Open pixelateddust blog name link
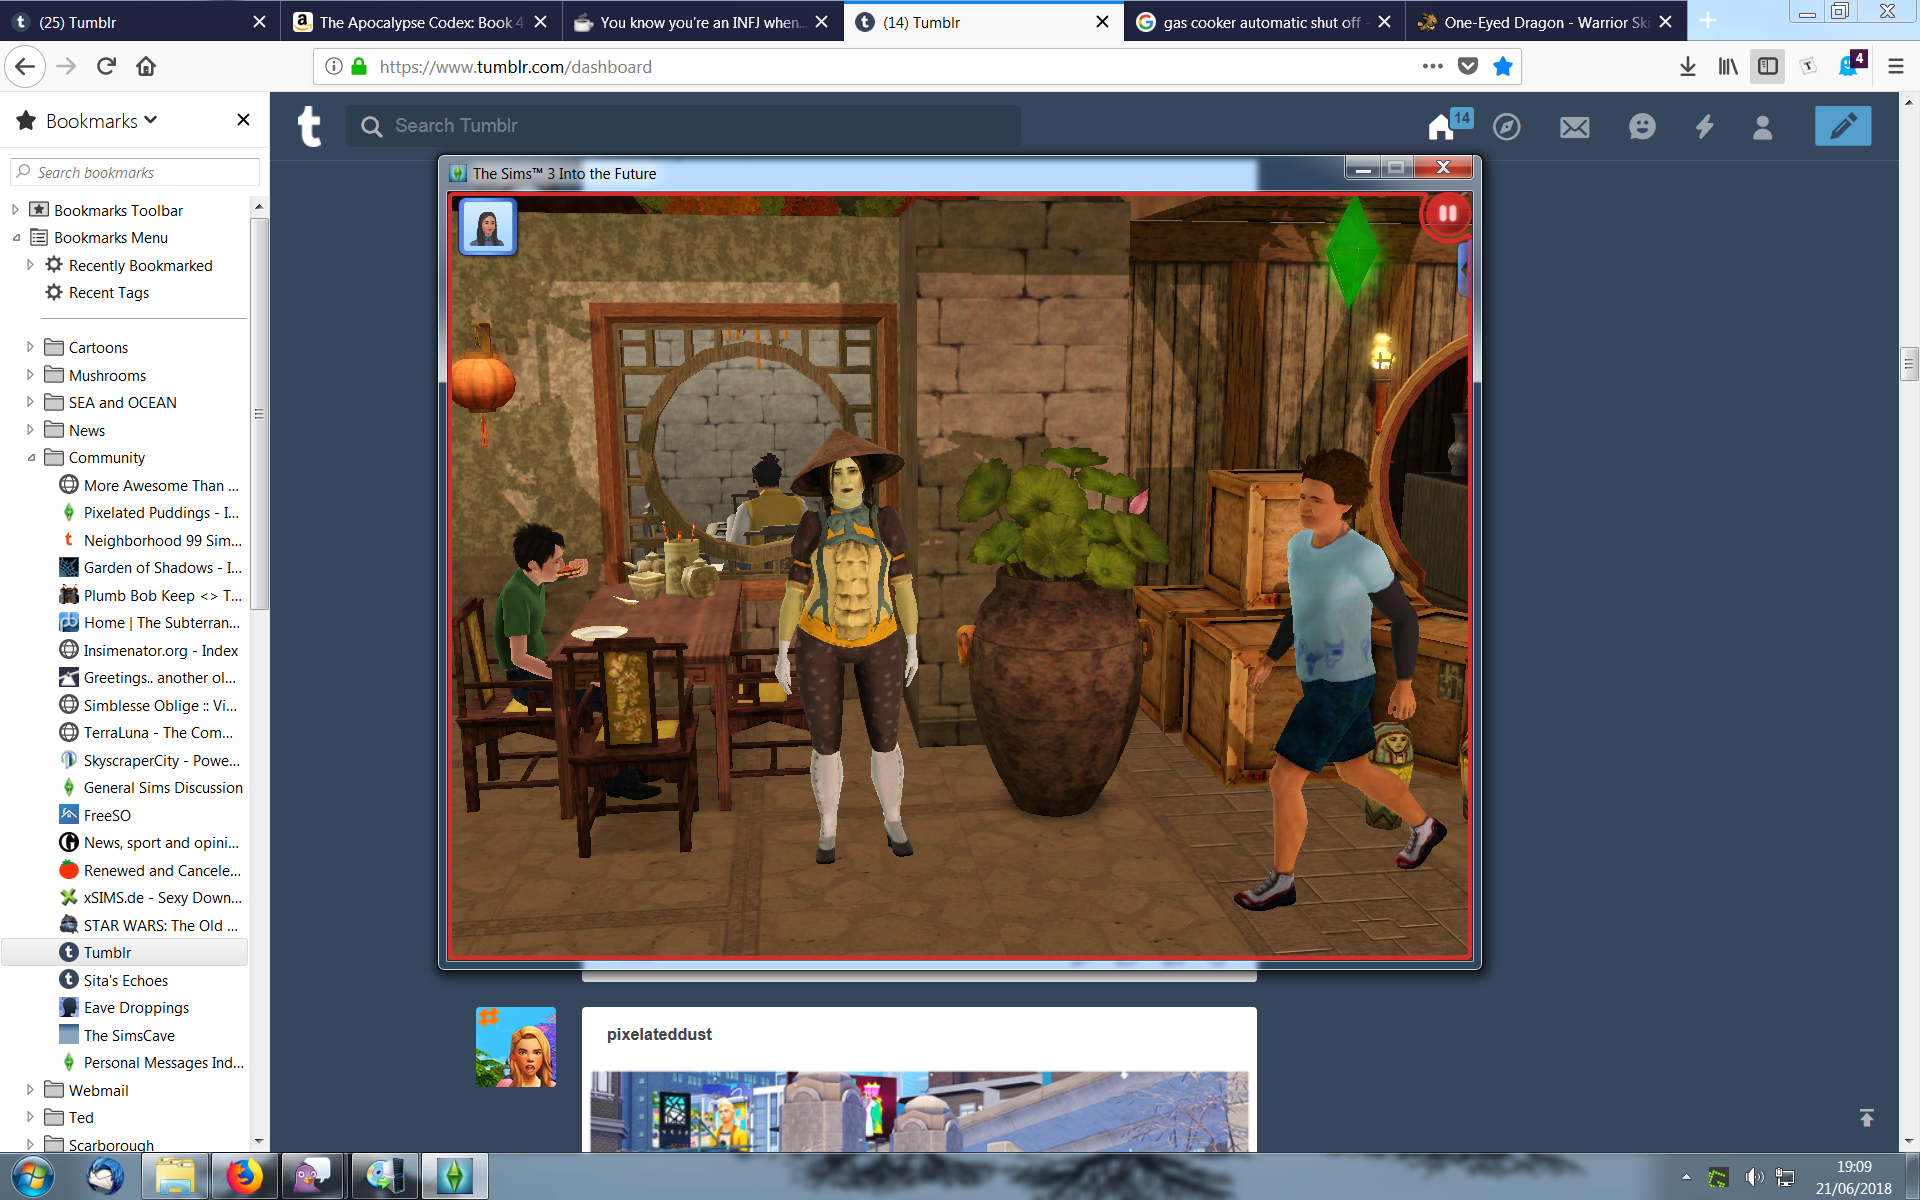Image resolution: width=1920 pixels, height=1200 pixels. [659, 1035]
